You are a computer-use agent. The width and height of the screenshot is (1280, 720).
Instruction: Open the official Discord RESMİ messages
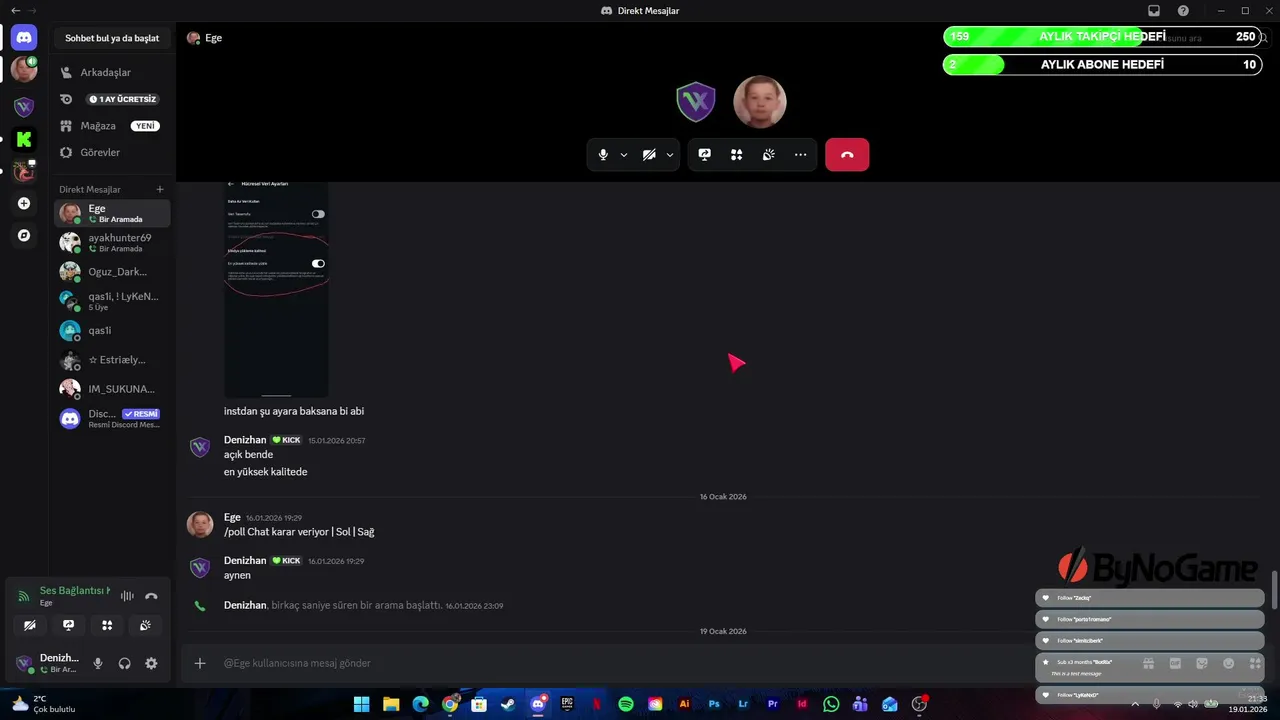pyautogui.click(x=113, y=418)
